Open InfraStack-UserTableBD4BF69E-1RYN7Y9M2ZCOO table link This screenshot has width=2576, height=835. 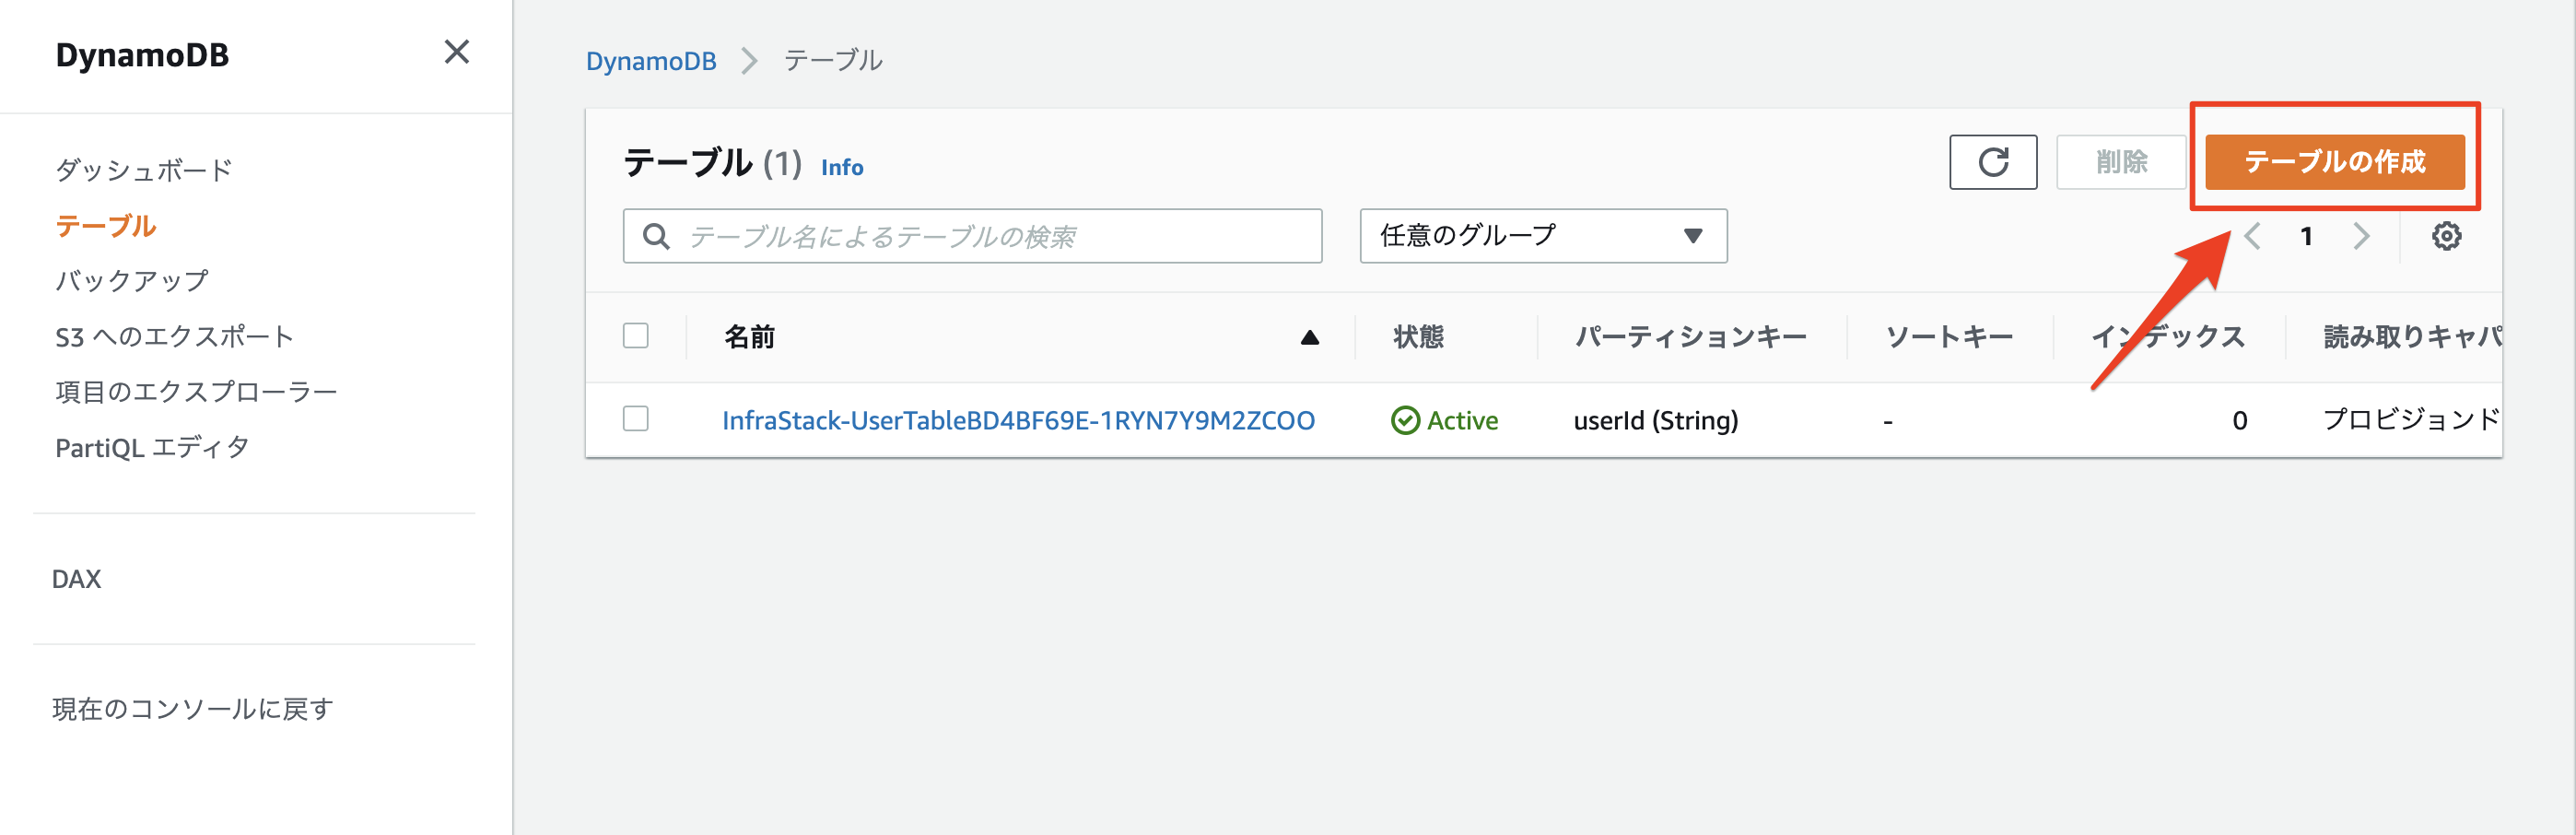click(1018, 420)
